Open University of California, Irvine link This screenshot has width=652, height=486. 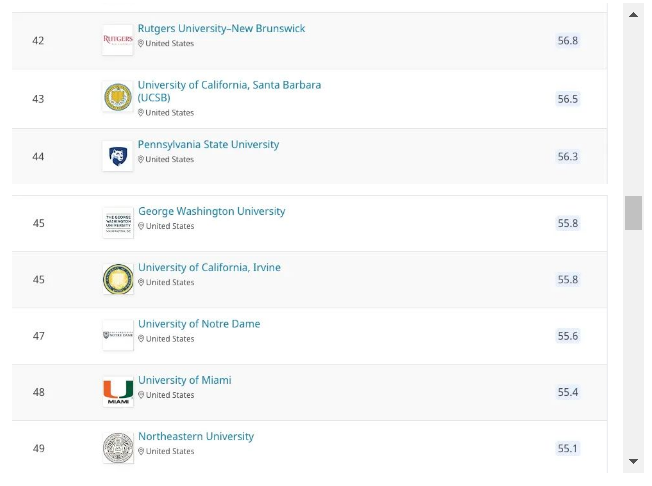(x=209, y=267)
